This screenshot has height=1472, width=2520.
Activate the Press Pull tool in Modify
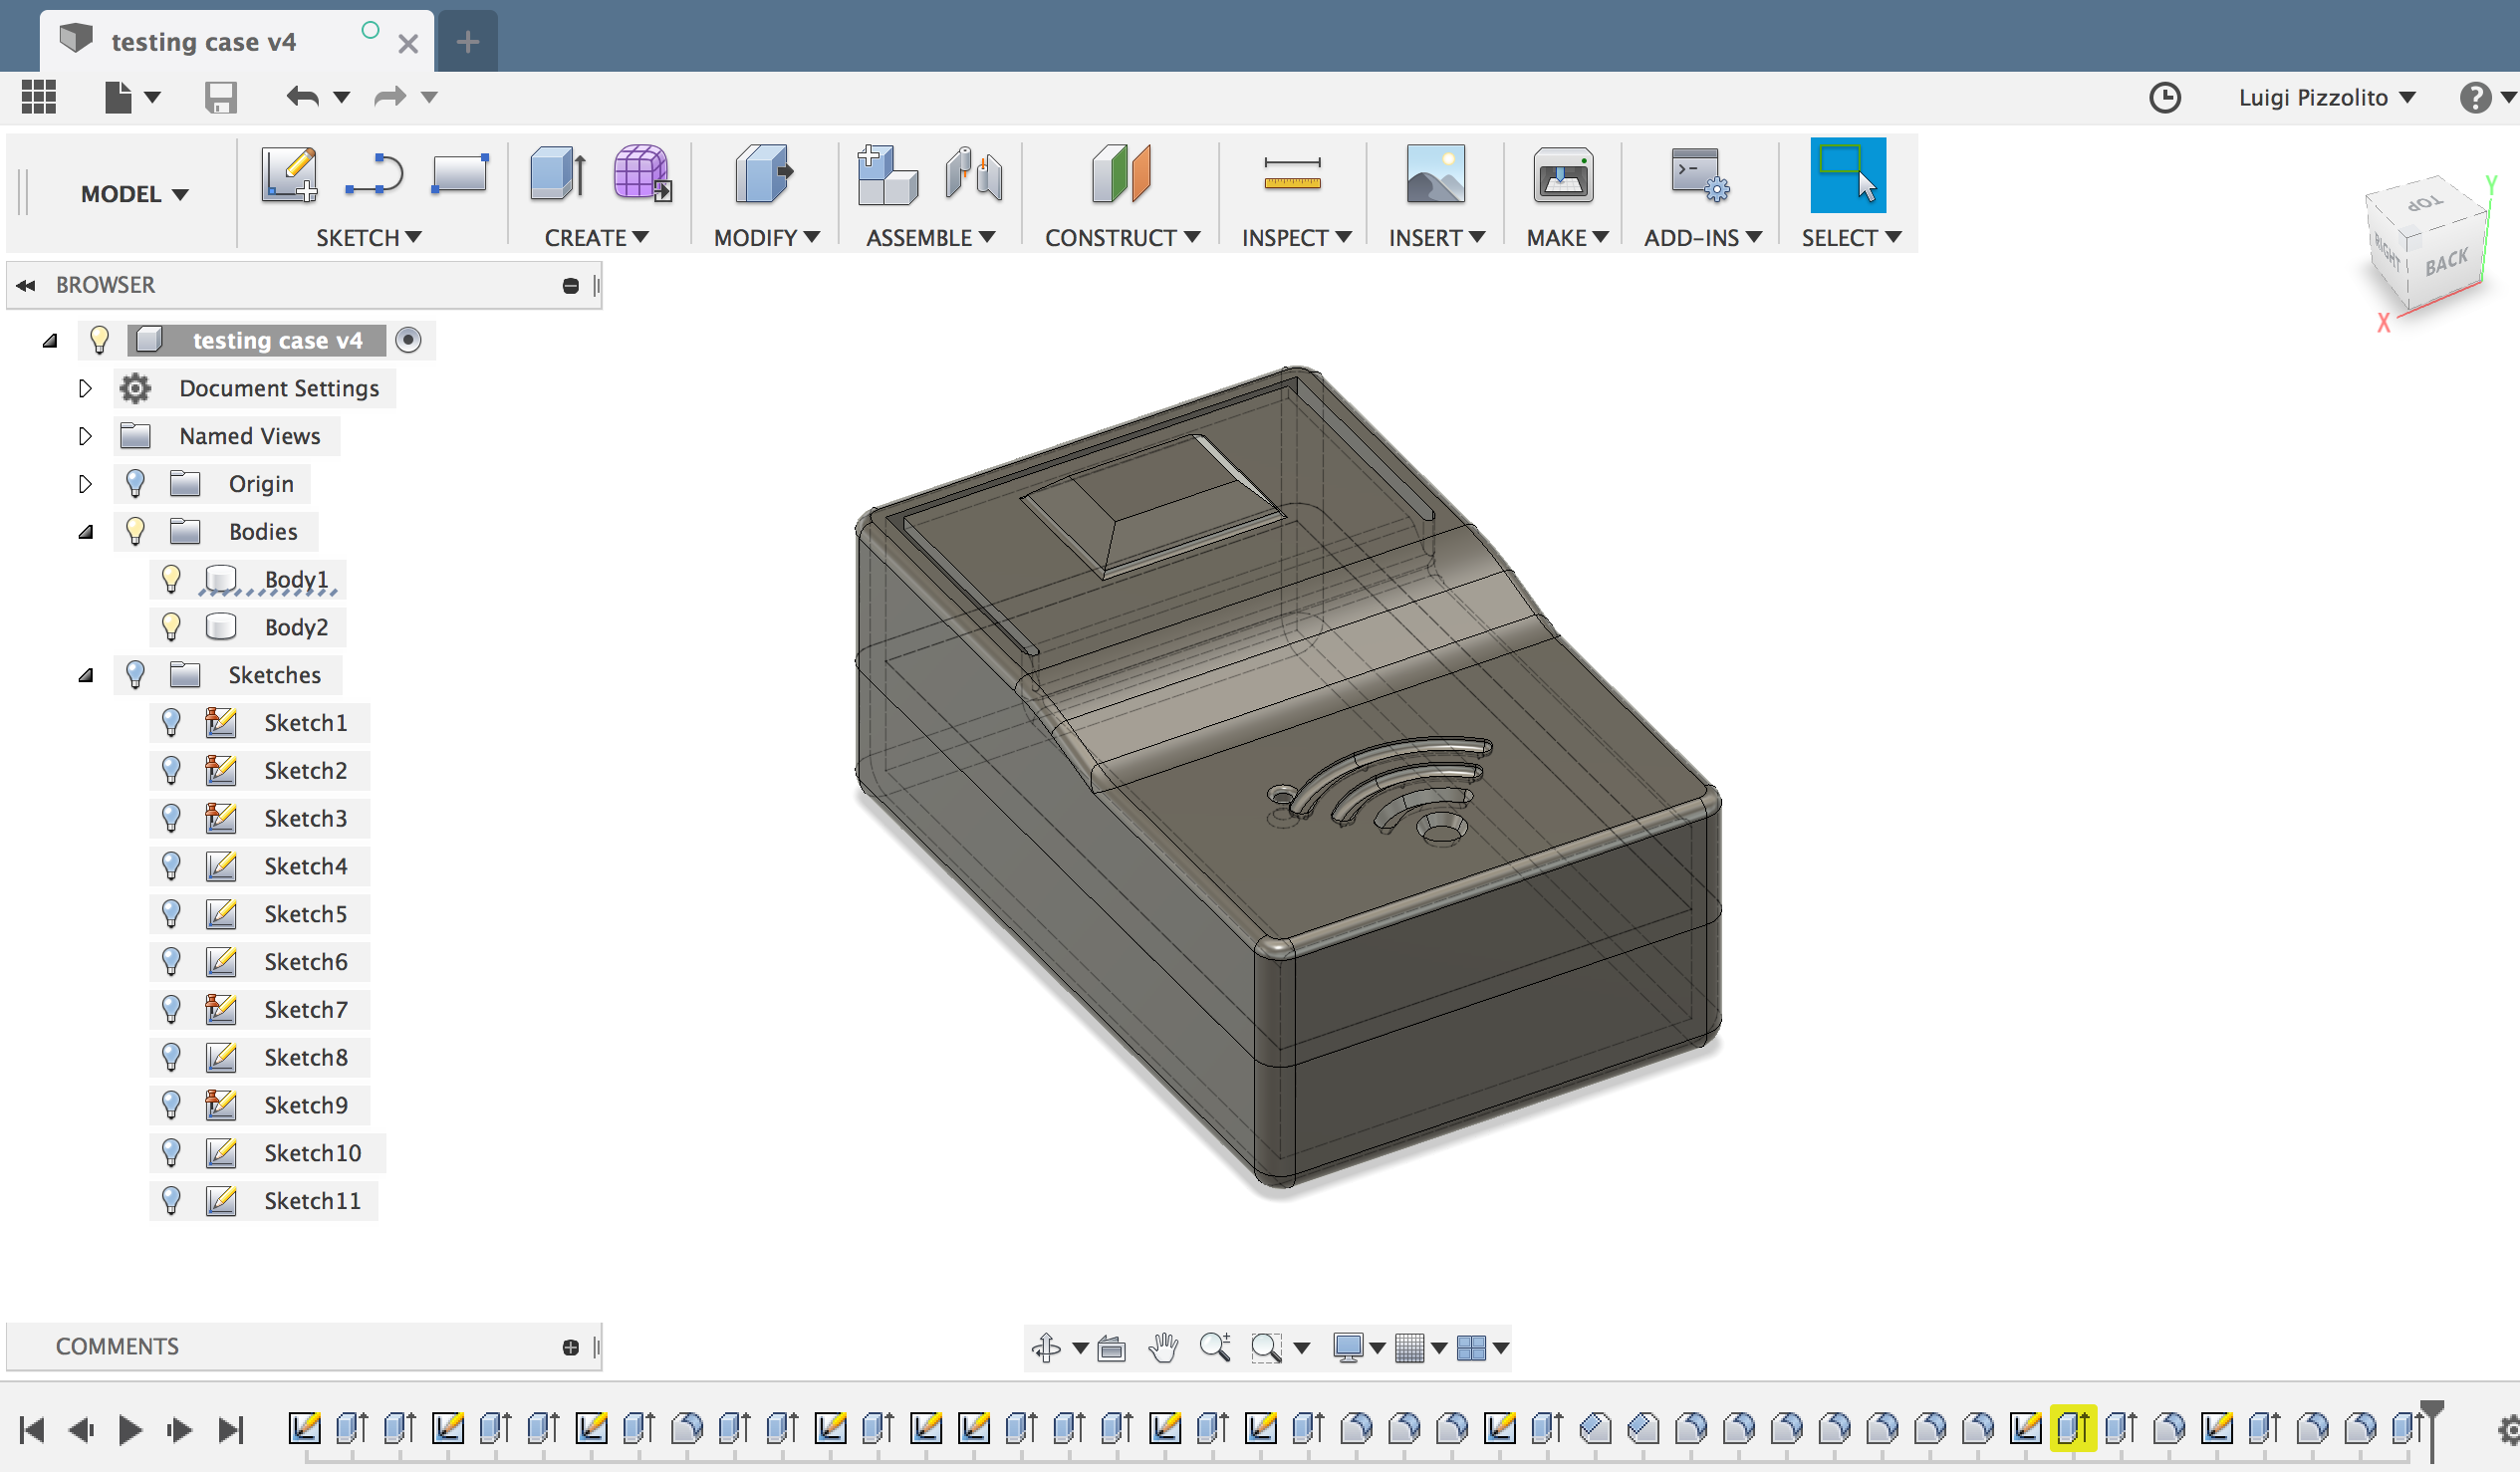point(762,175)
